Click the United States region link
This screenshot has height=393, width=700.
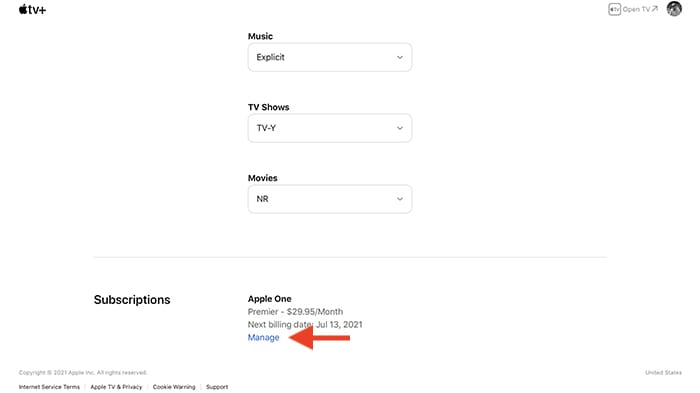(x=663, y=372)
